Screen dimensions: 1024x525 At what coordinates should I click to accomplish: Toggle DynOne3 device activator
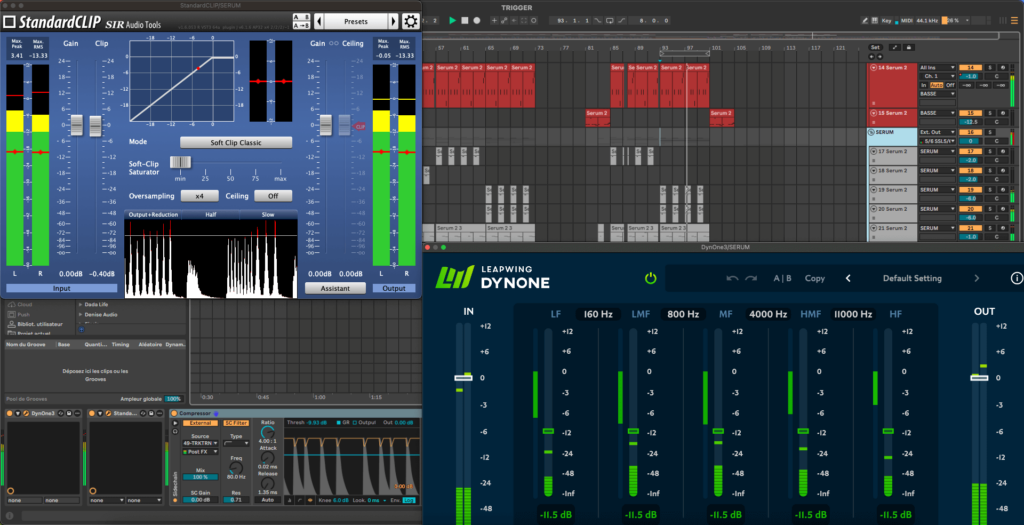click(x=10, y=413)
